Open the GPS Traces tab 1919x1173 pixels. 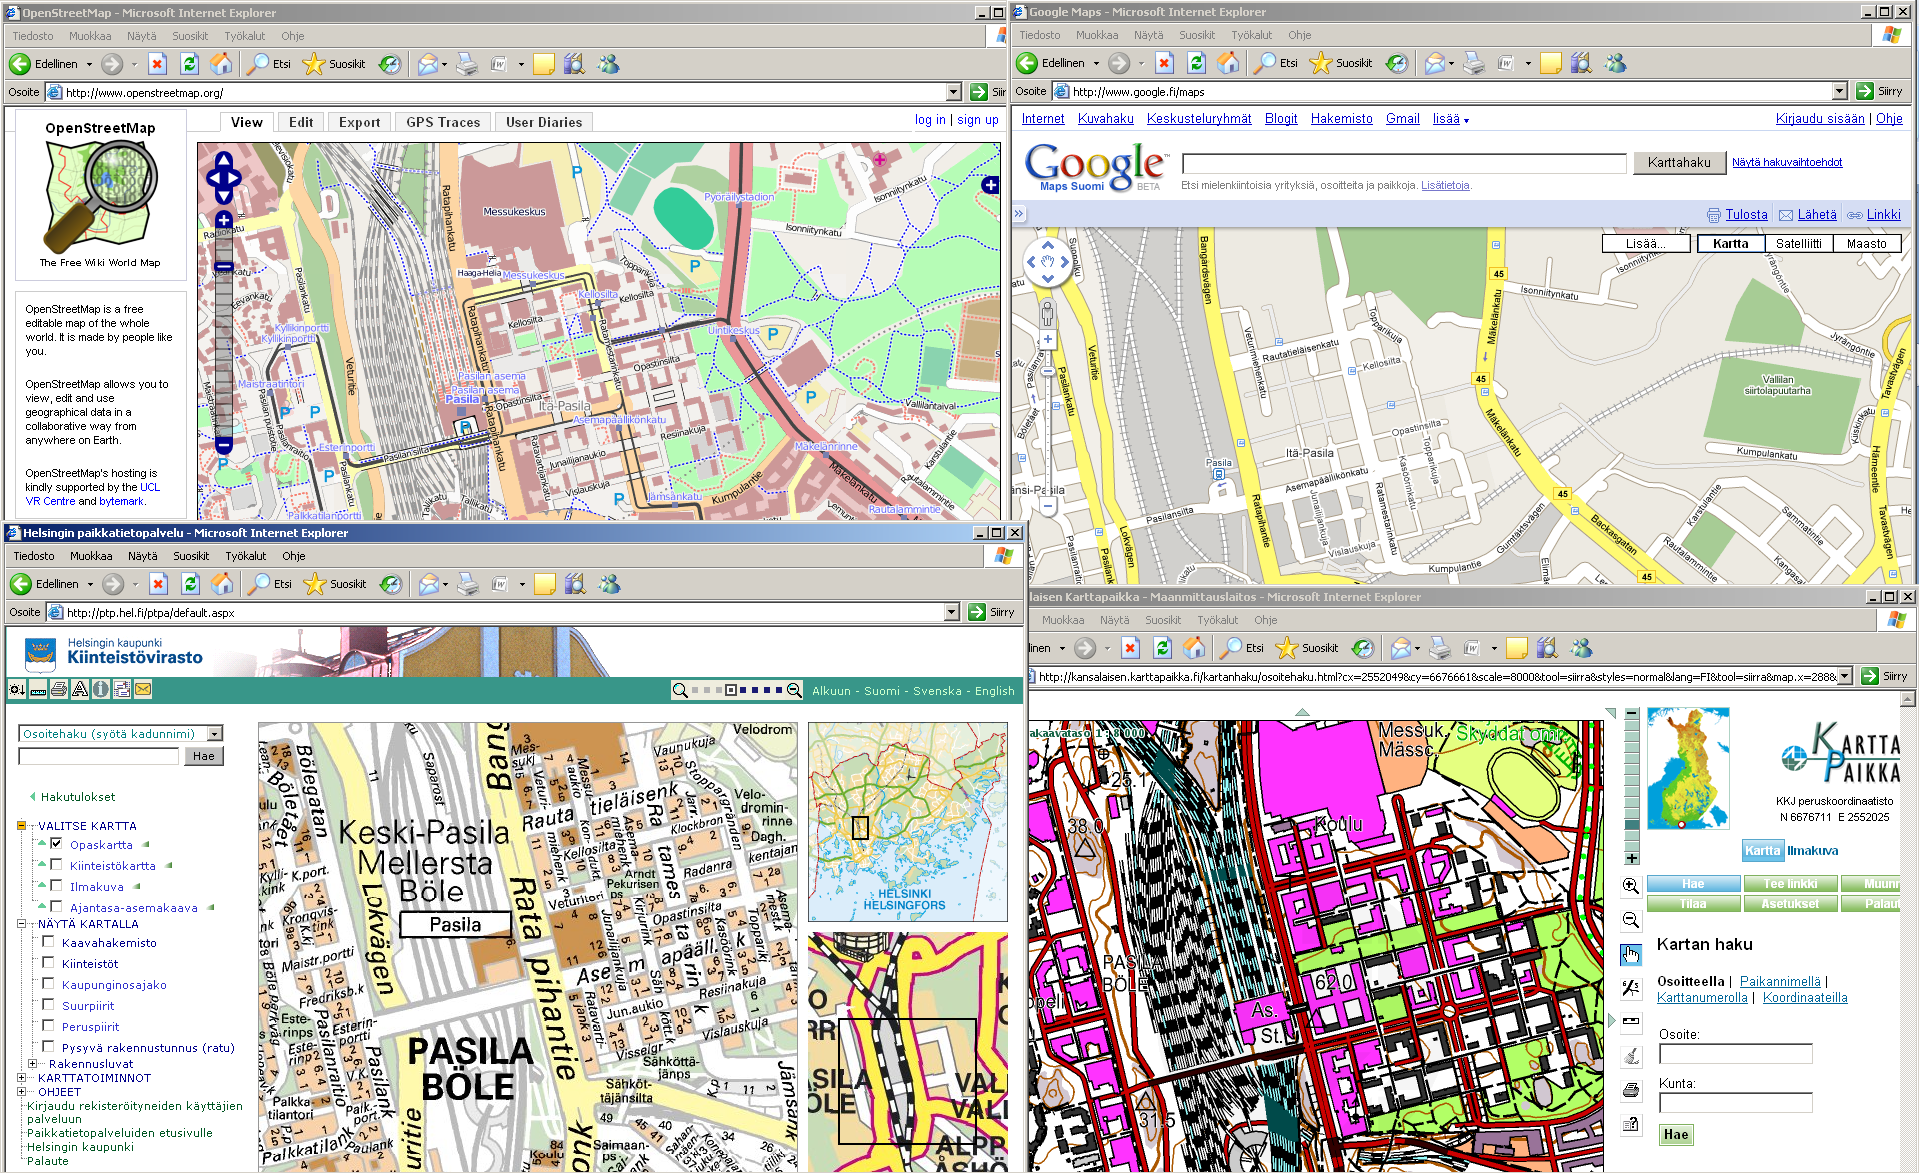(x=443, y=122)
